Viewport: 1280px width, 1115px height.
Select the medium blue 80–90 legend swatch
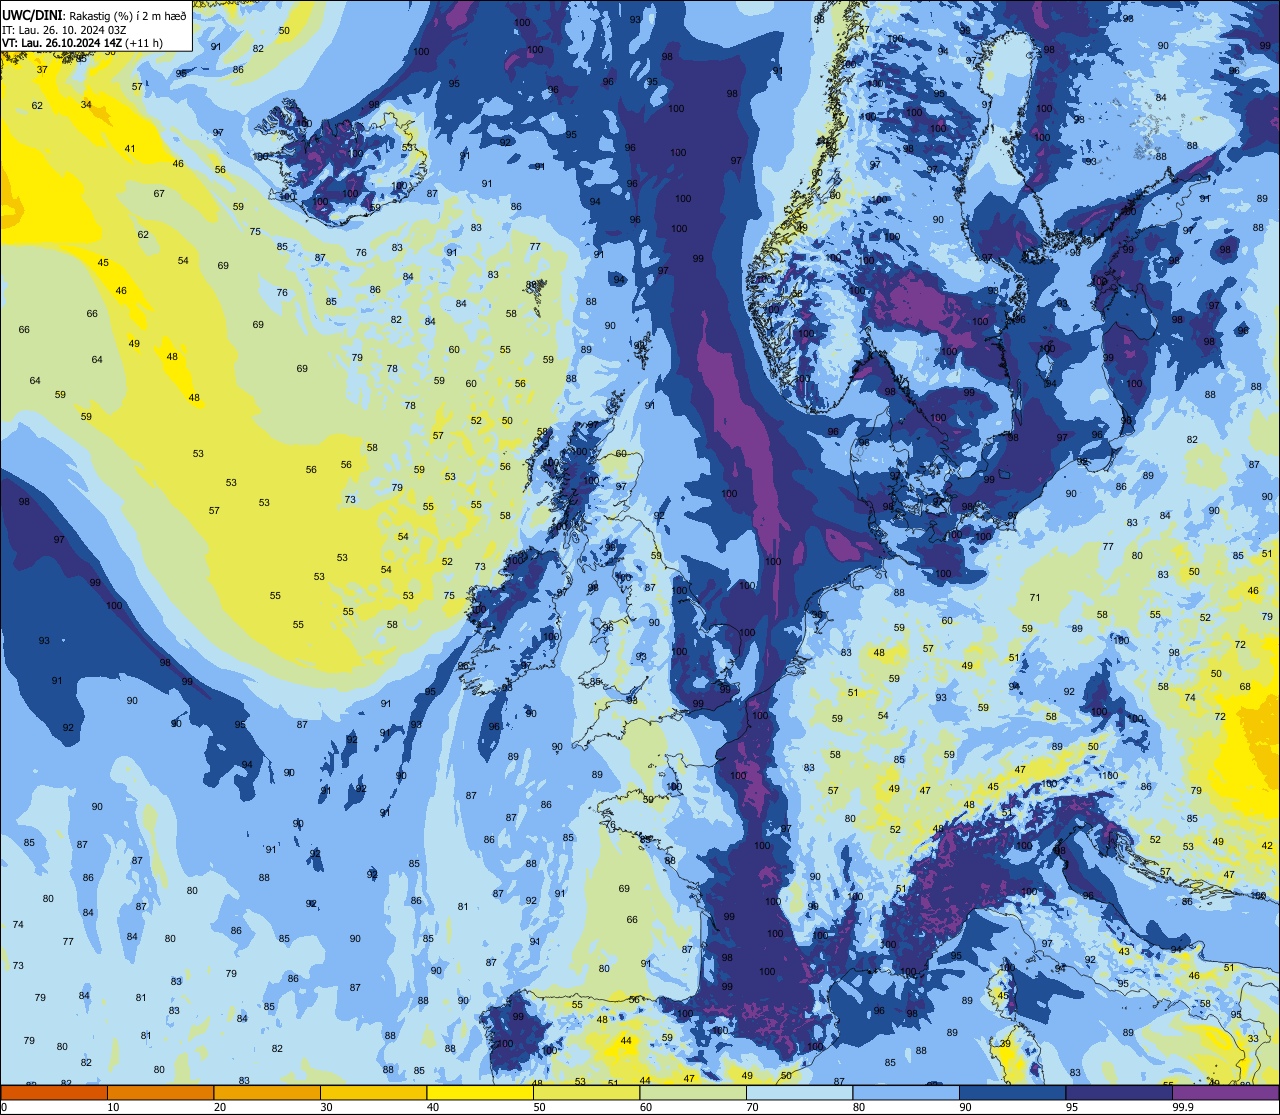pyautogui.click(x=906, y=1092)
